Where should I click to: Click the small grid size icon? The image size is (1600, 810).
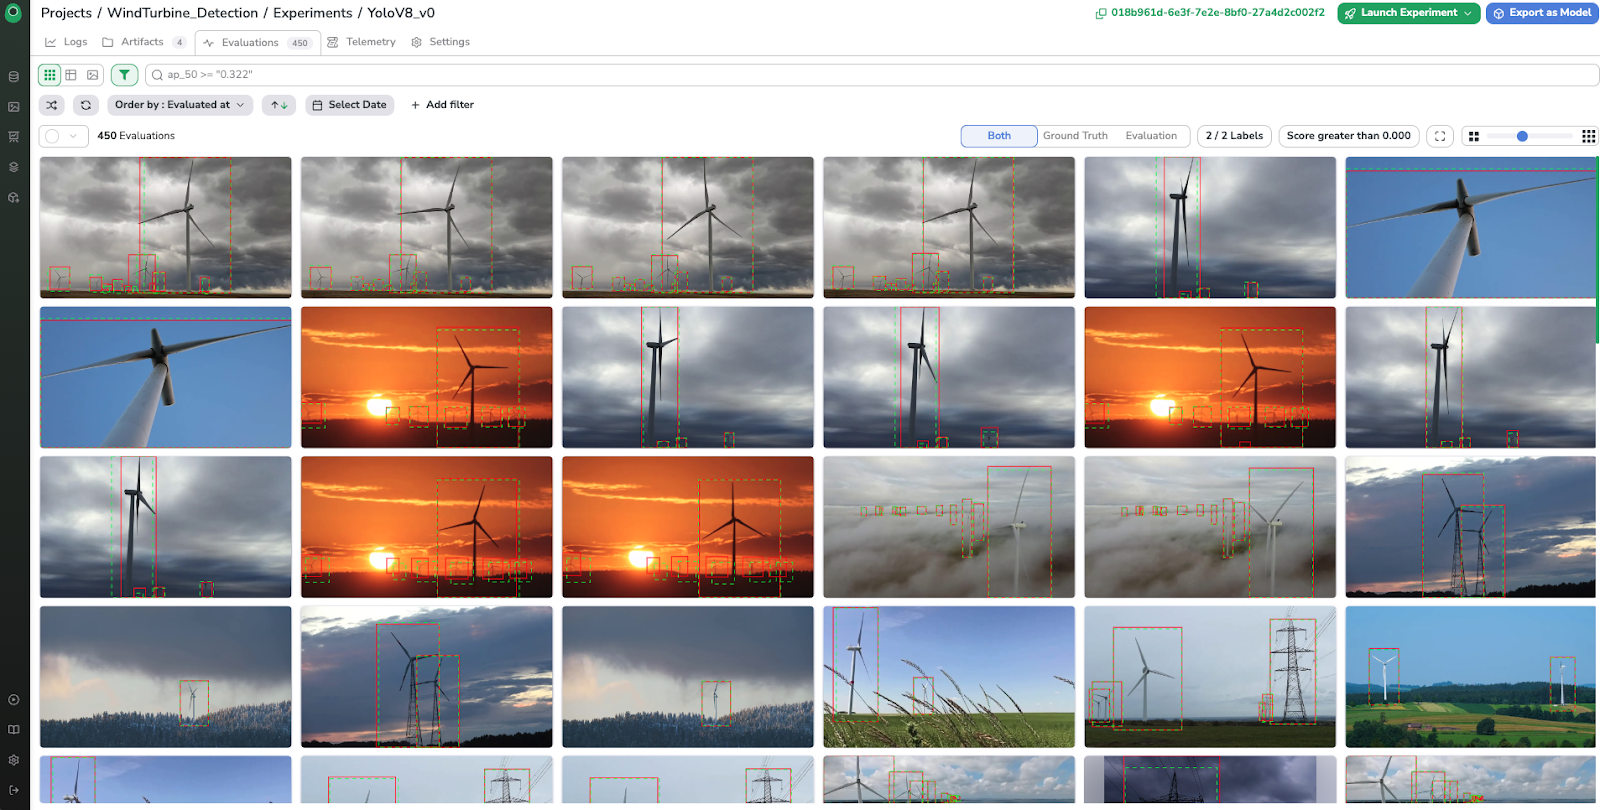[1473, 136]
